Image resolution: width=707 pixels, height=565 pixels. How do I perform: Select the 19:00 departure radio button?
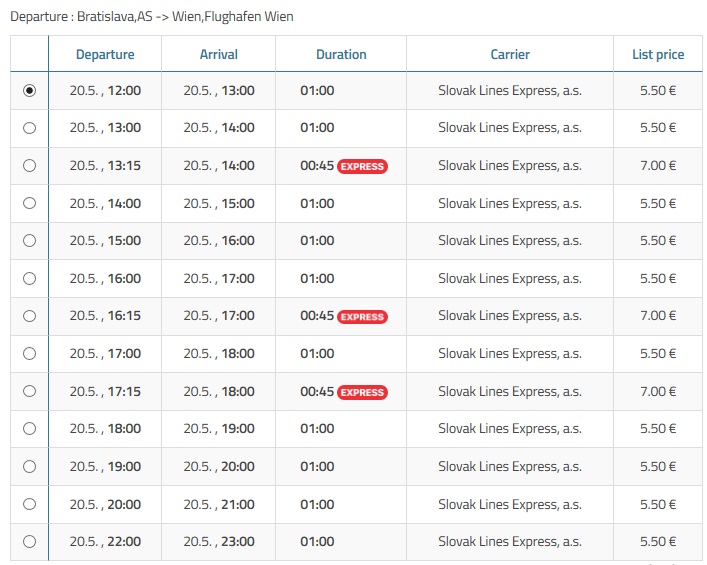(x=29, y=466)
